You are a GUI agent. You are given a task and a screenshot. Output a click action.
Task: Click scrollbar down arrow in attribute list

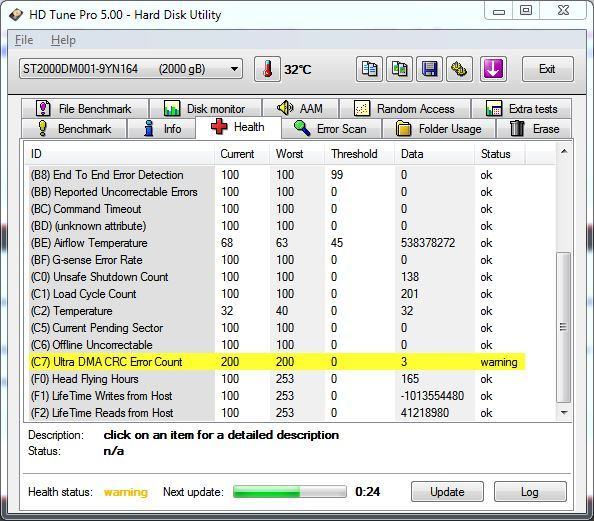[x=564, y=412]
